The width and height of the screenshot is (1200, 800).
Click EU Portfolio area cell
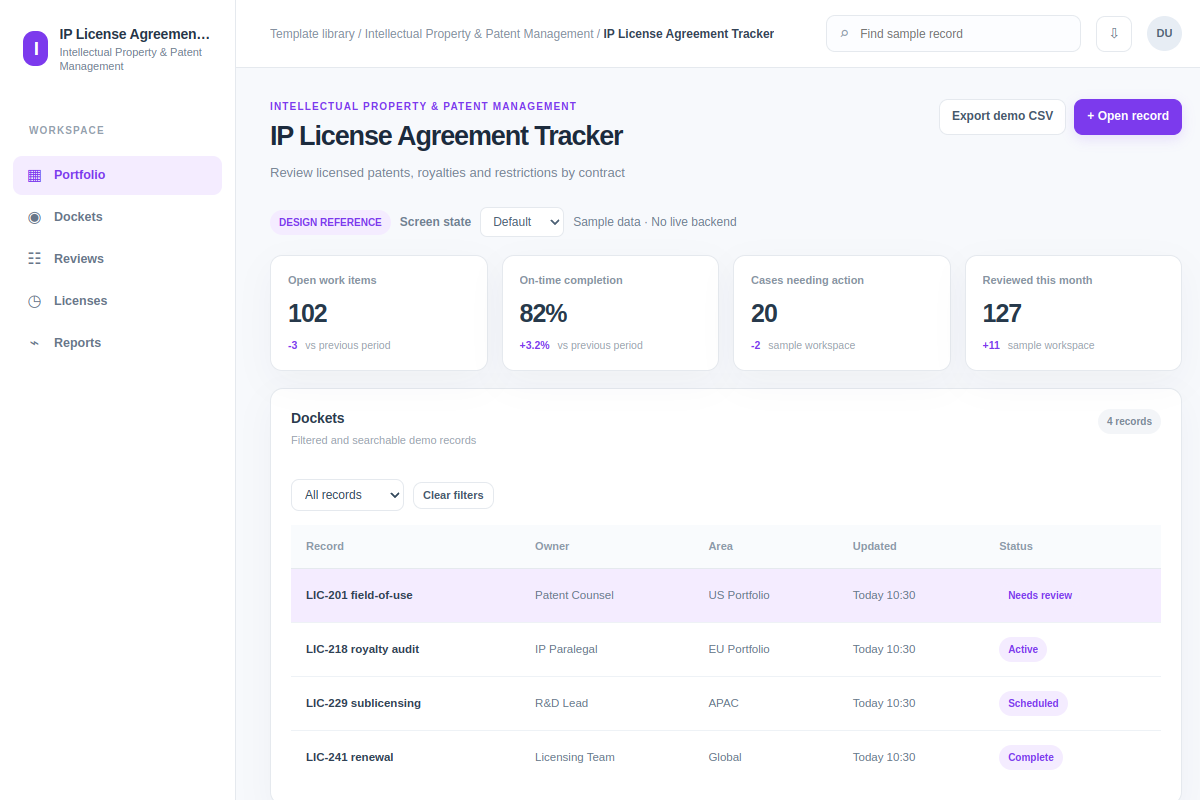pyautogui.click(x=739, y=649)
